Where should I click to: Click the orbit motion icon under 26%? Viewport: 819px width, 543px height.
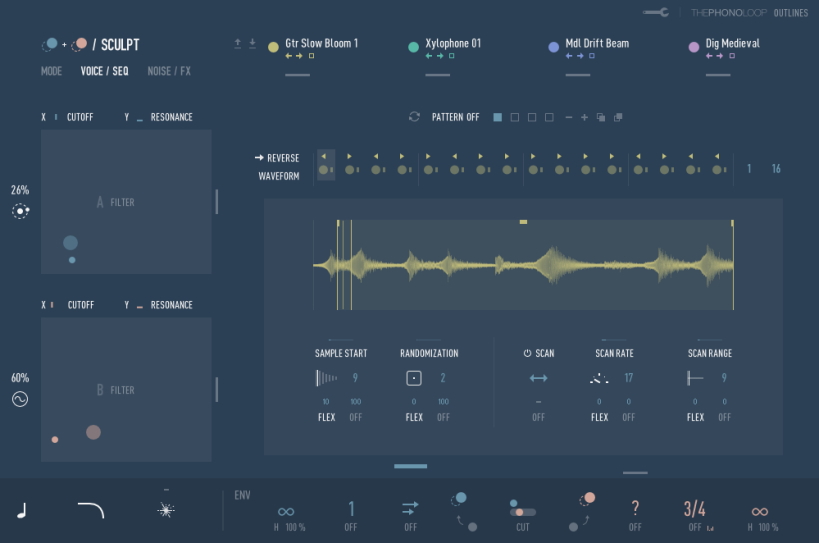20,211
